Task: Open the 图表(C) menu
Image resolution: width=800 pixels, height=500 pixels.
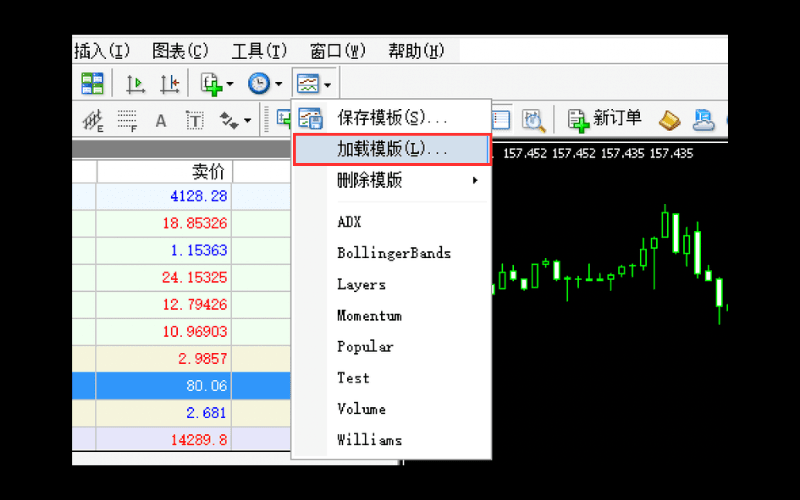Action: [180, 51]
